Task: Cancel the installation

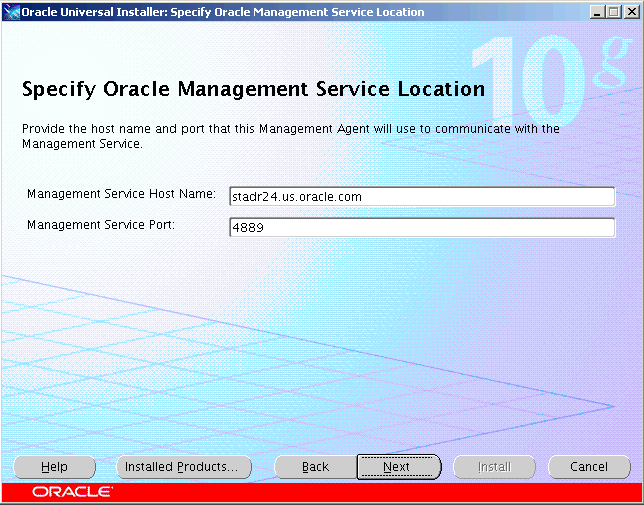Action: click(589, 467)
